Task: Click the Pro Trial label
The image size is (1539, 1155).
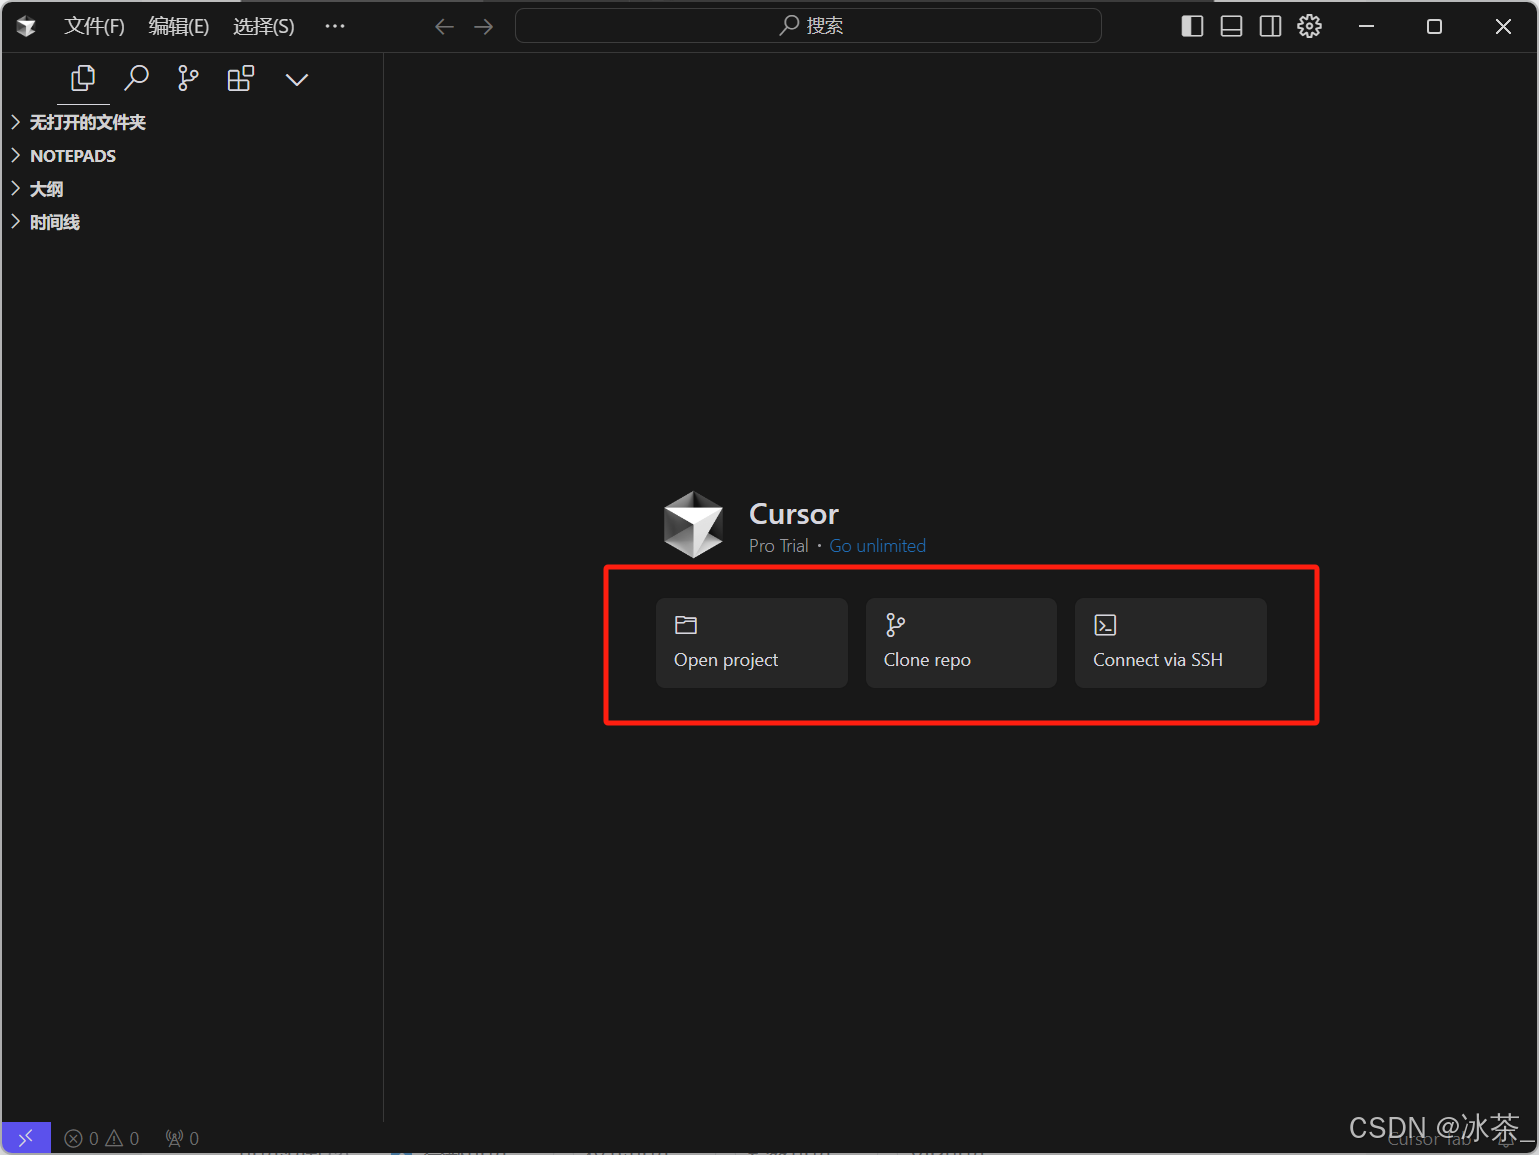Action: tap(779, 546)
